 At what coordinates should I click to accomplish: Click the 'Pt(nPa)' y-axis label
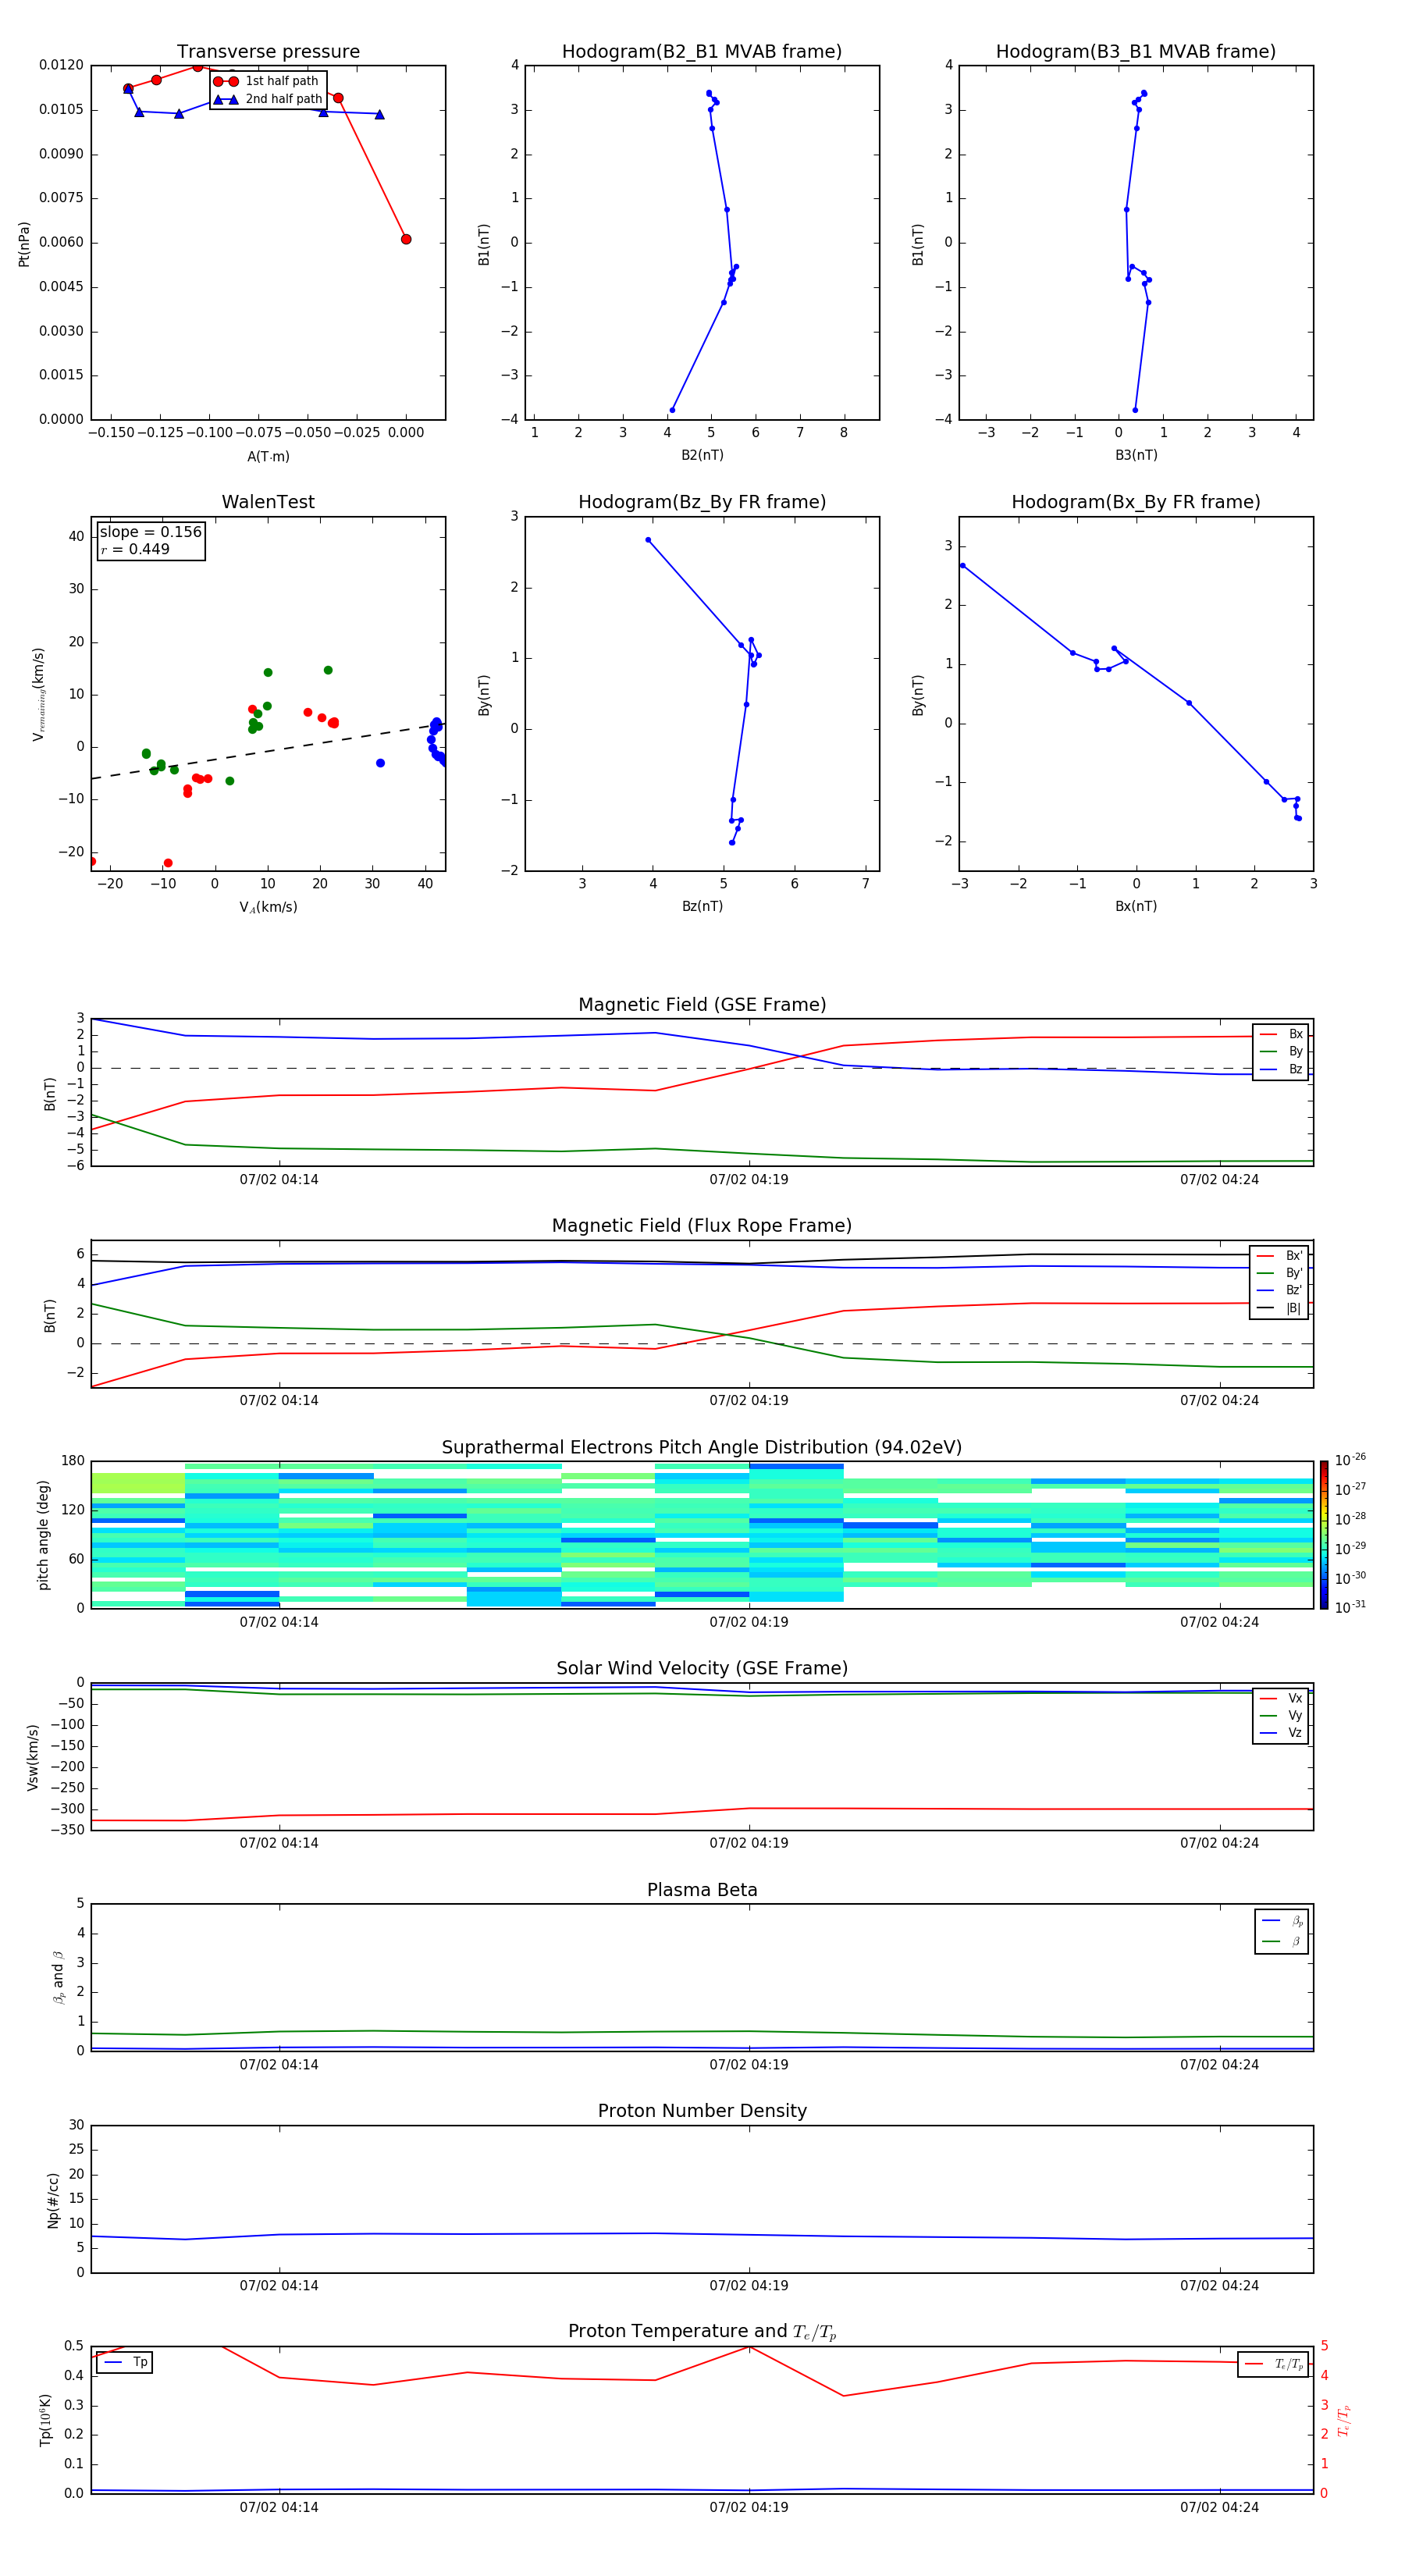[x=24, y=244]
